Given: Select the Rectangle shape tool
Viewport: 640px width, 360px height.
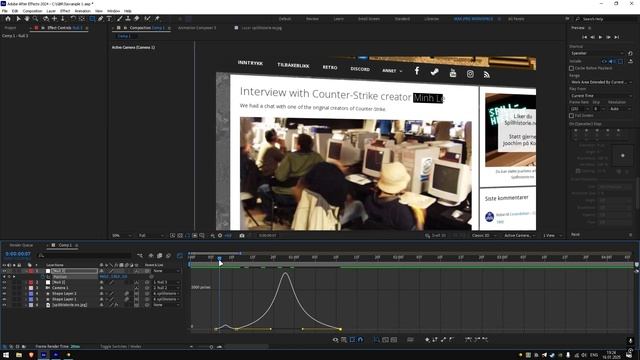Looking at the screenshot, I should coord(92,19).
